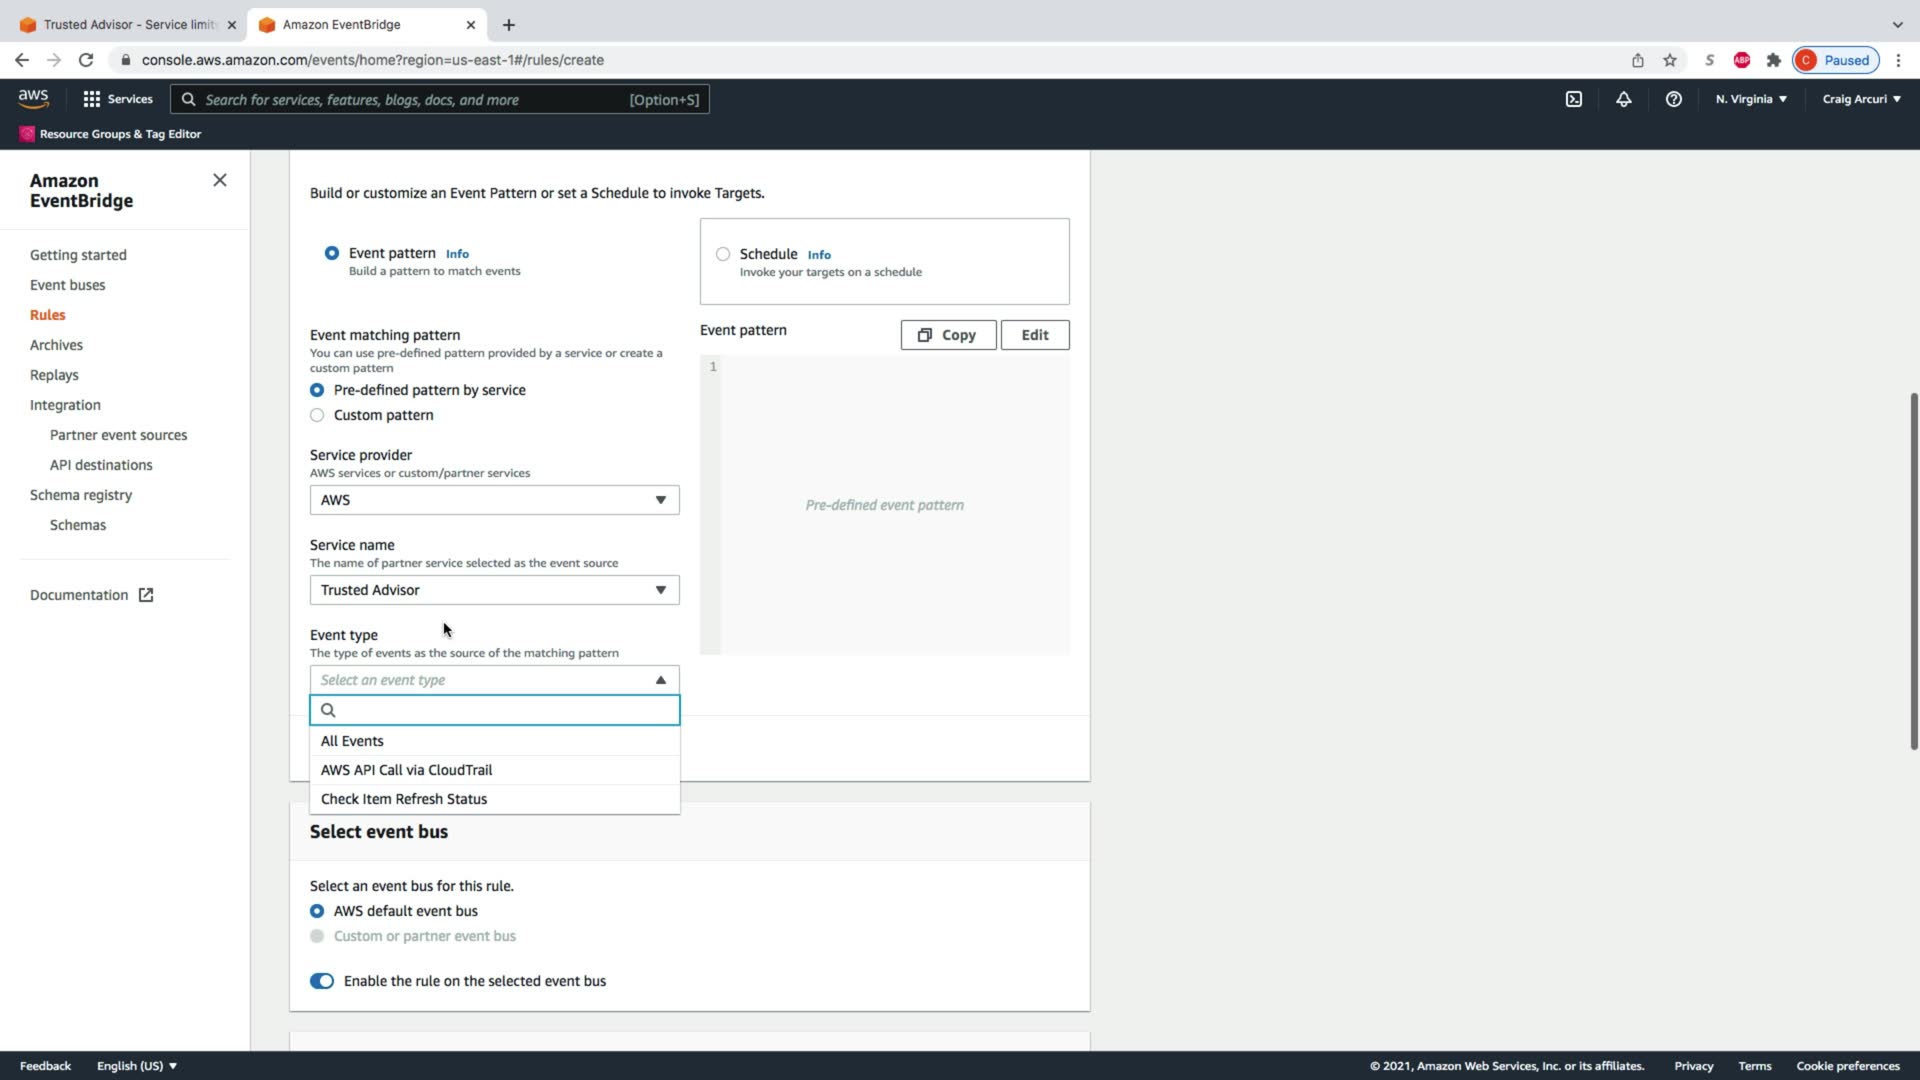Viewport: 1920px width, 1080px height.
Task: Click the Services grid icon
Action: [92, 99]
